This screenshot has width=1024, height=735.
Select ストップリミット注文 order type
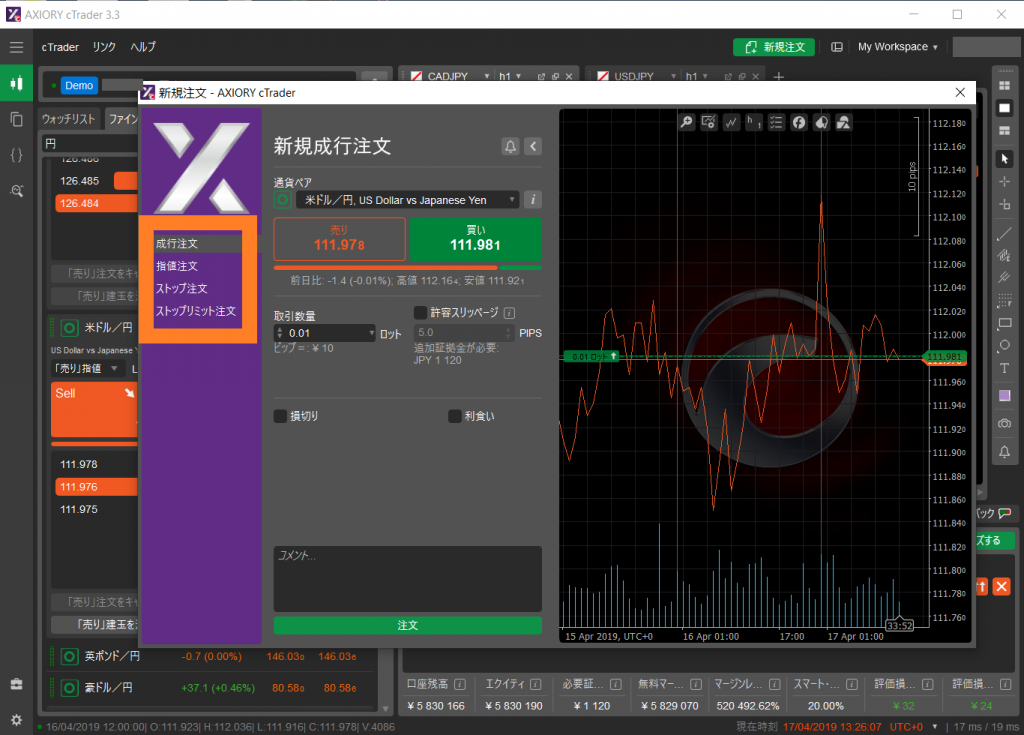click(x=198, y=311)
